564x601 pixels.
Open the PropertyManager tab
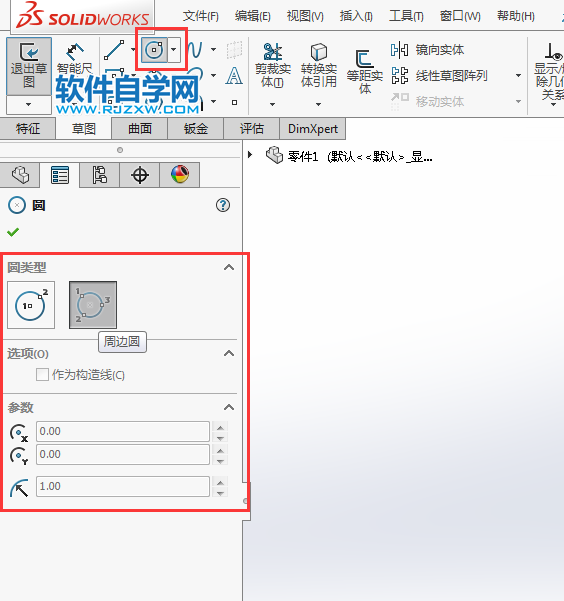pyautogui.click(x=60, y=175)
